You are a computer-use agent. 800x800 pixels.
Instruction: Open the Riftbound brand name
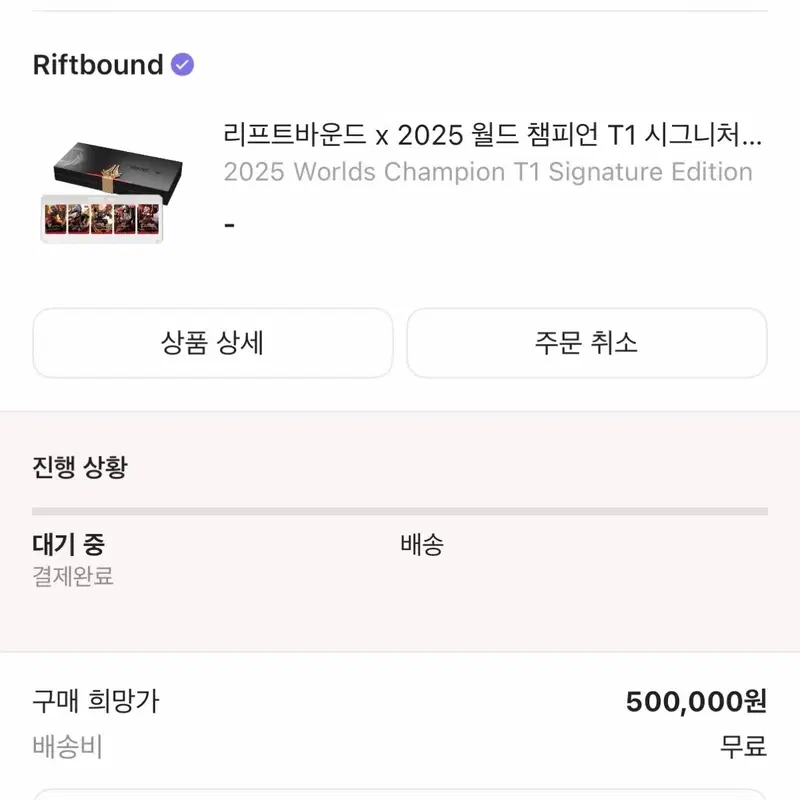98,65
